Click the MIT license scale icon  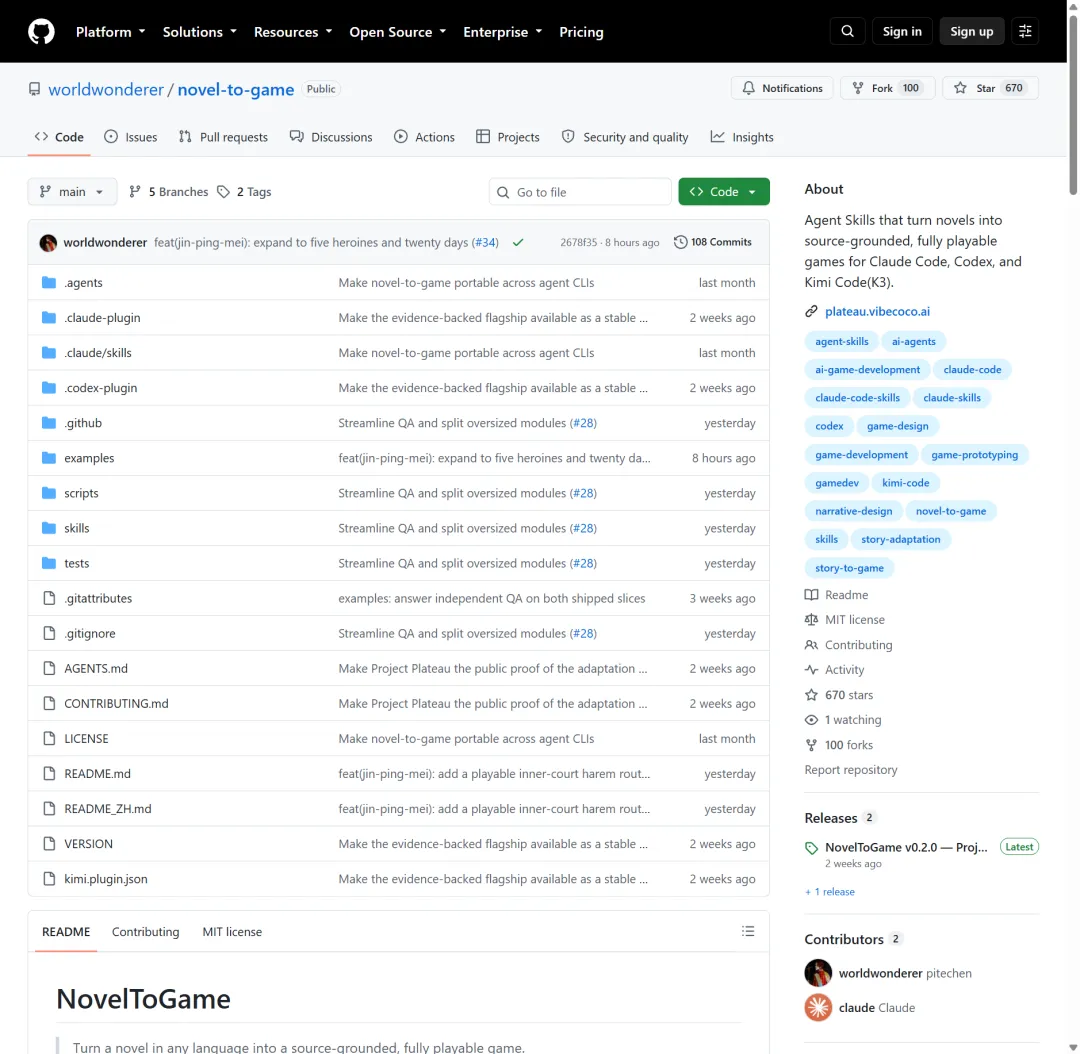coord(811,620)
